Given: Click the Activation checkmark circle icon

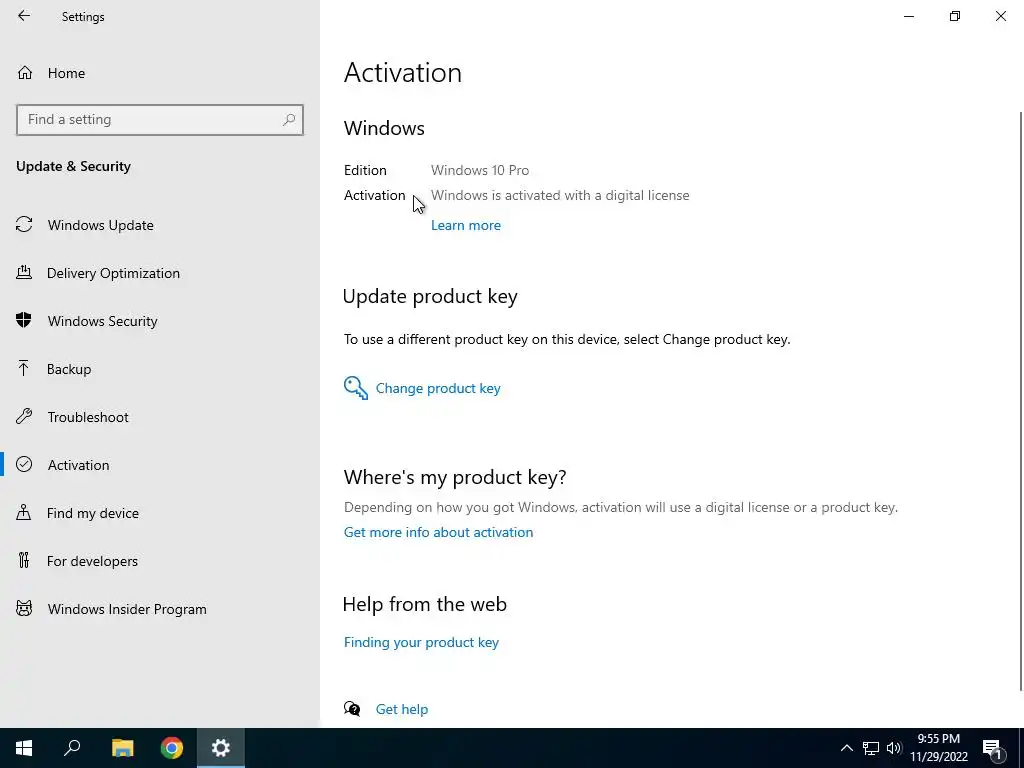Looking at the screenshot, I should [24, 464].
